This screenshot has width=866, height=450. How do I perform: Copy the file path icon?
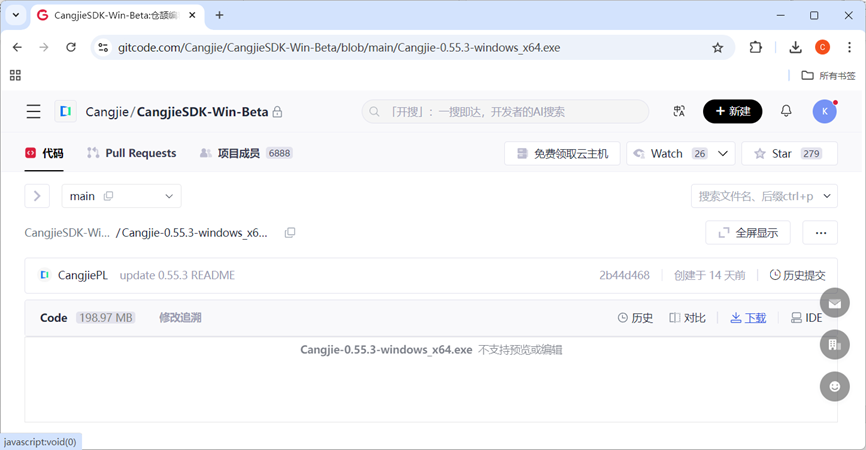290,233
